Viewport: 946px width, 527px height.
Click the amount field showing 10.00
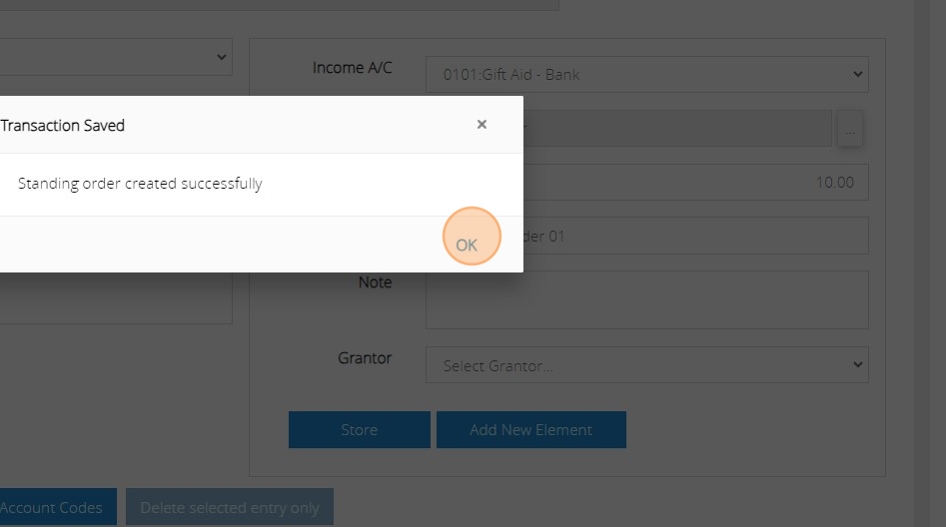click(700, 183)
